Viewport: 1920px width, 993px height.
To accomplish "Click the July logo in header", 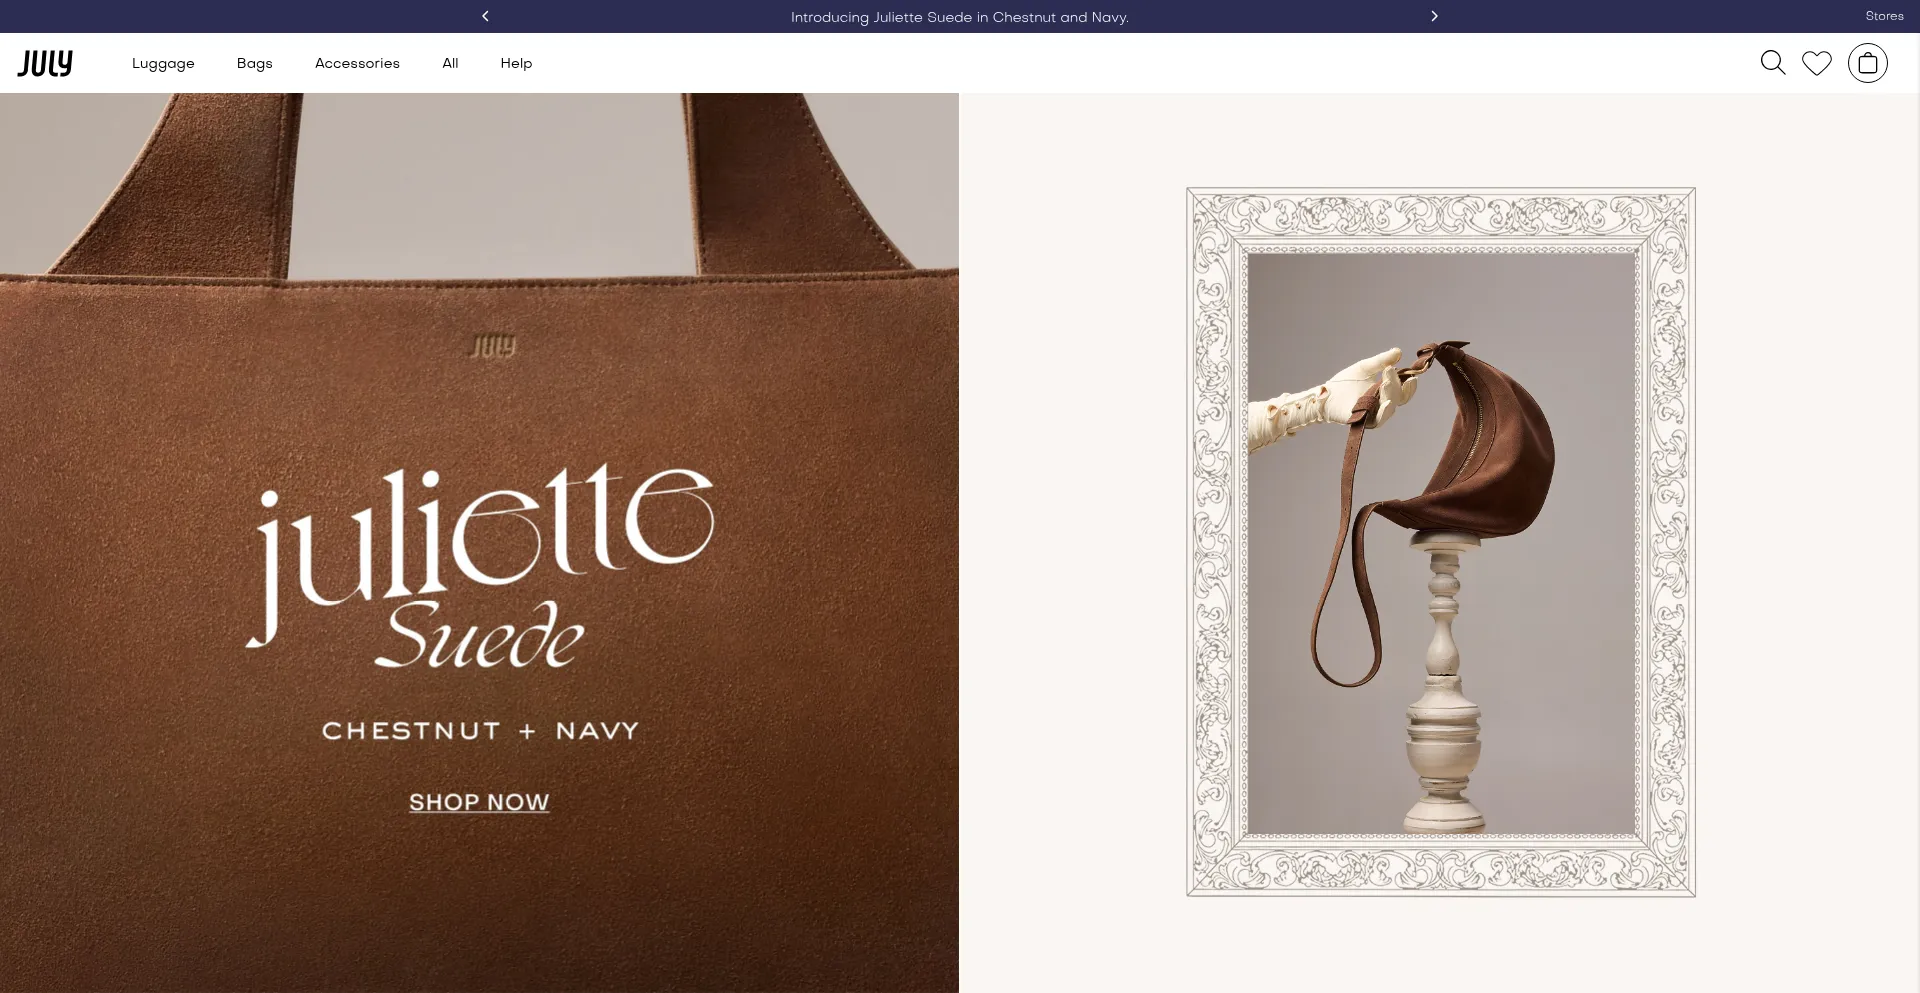I will coord(45,63).
